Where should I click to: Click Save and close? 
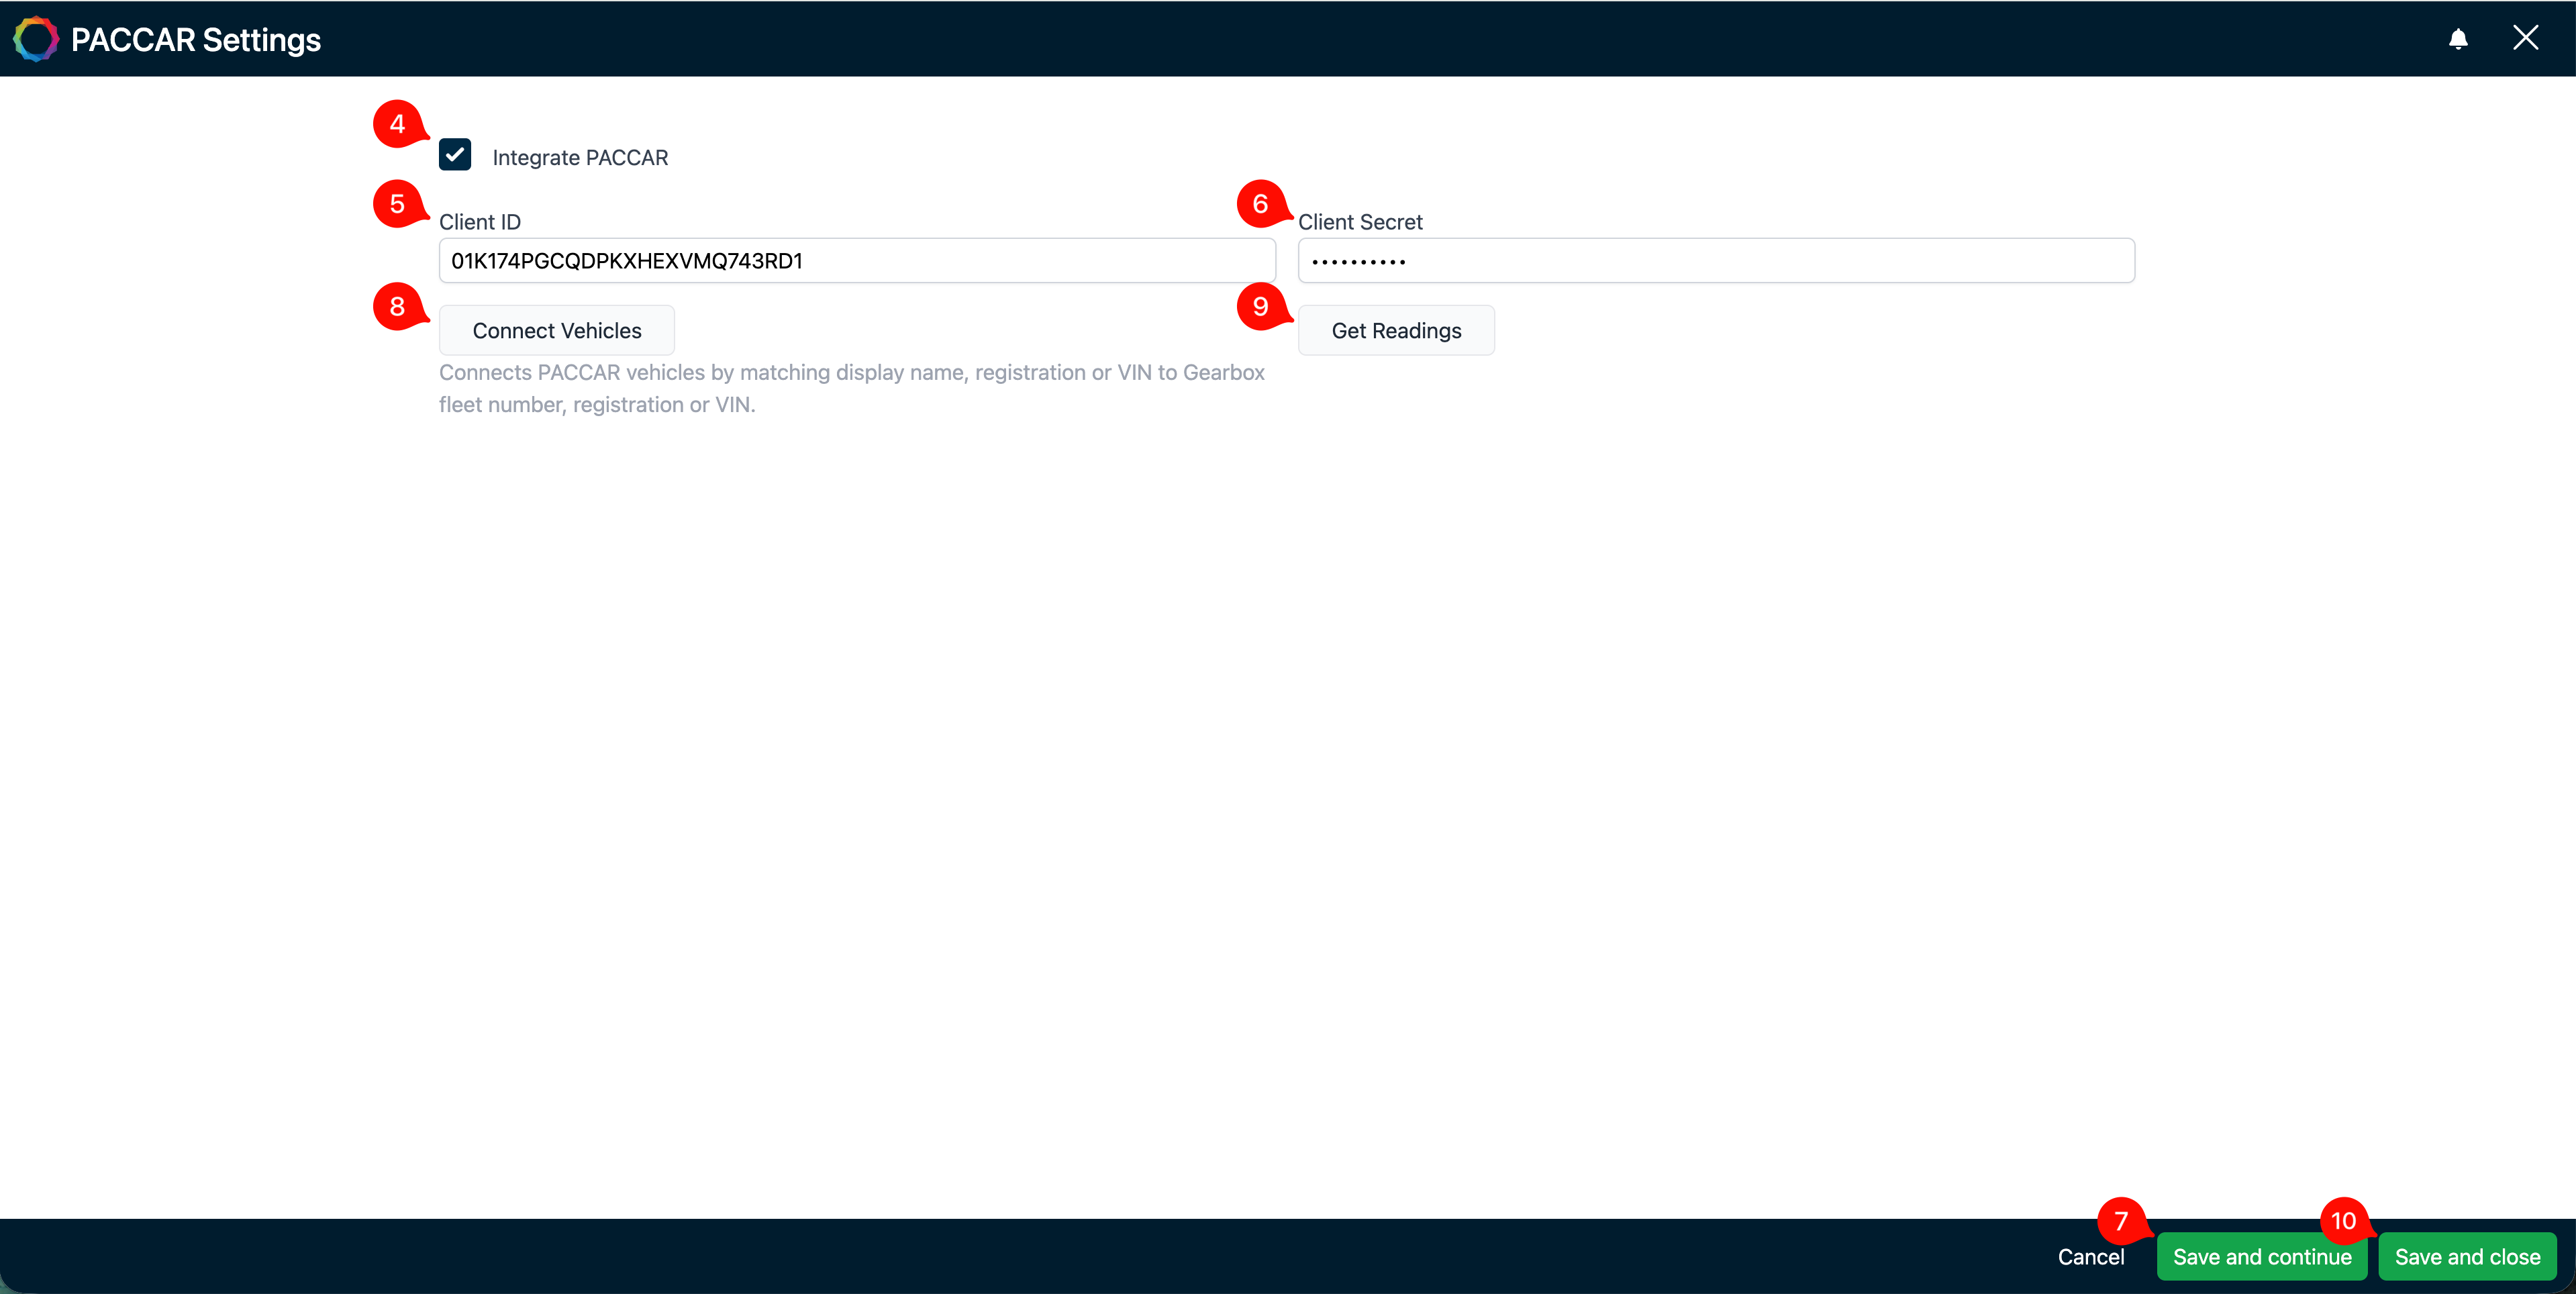[2467, 1257]
